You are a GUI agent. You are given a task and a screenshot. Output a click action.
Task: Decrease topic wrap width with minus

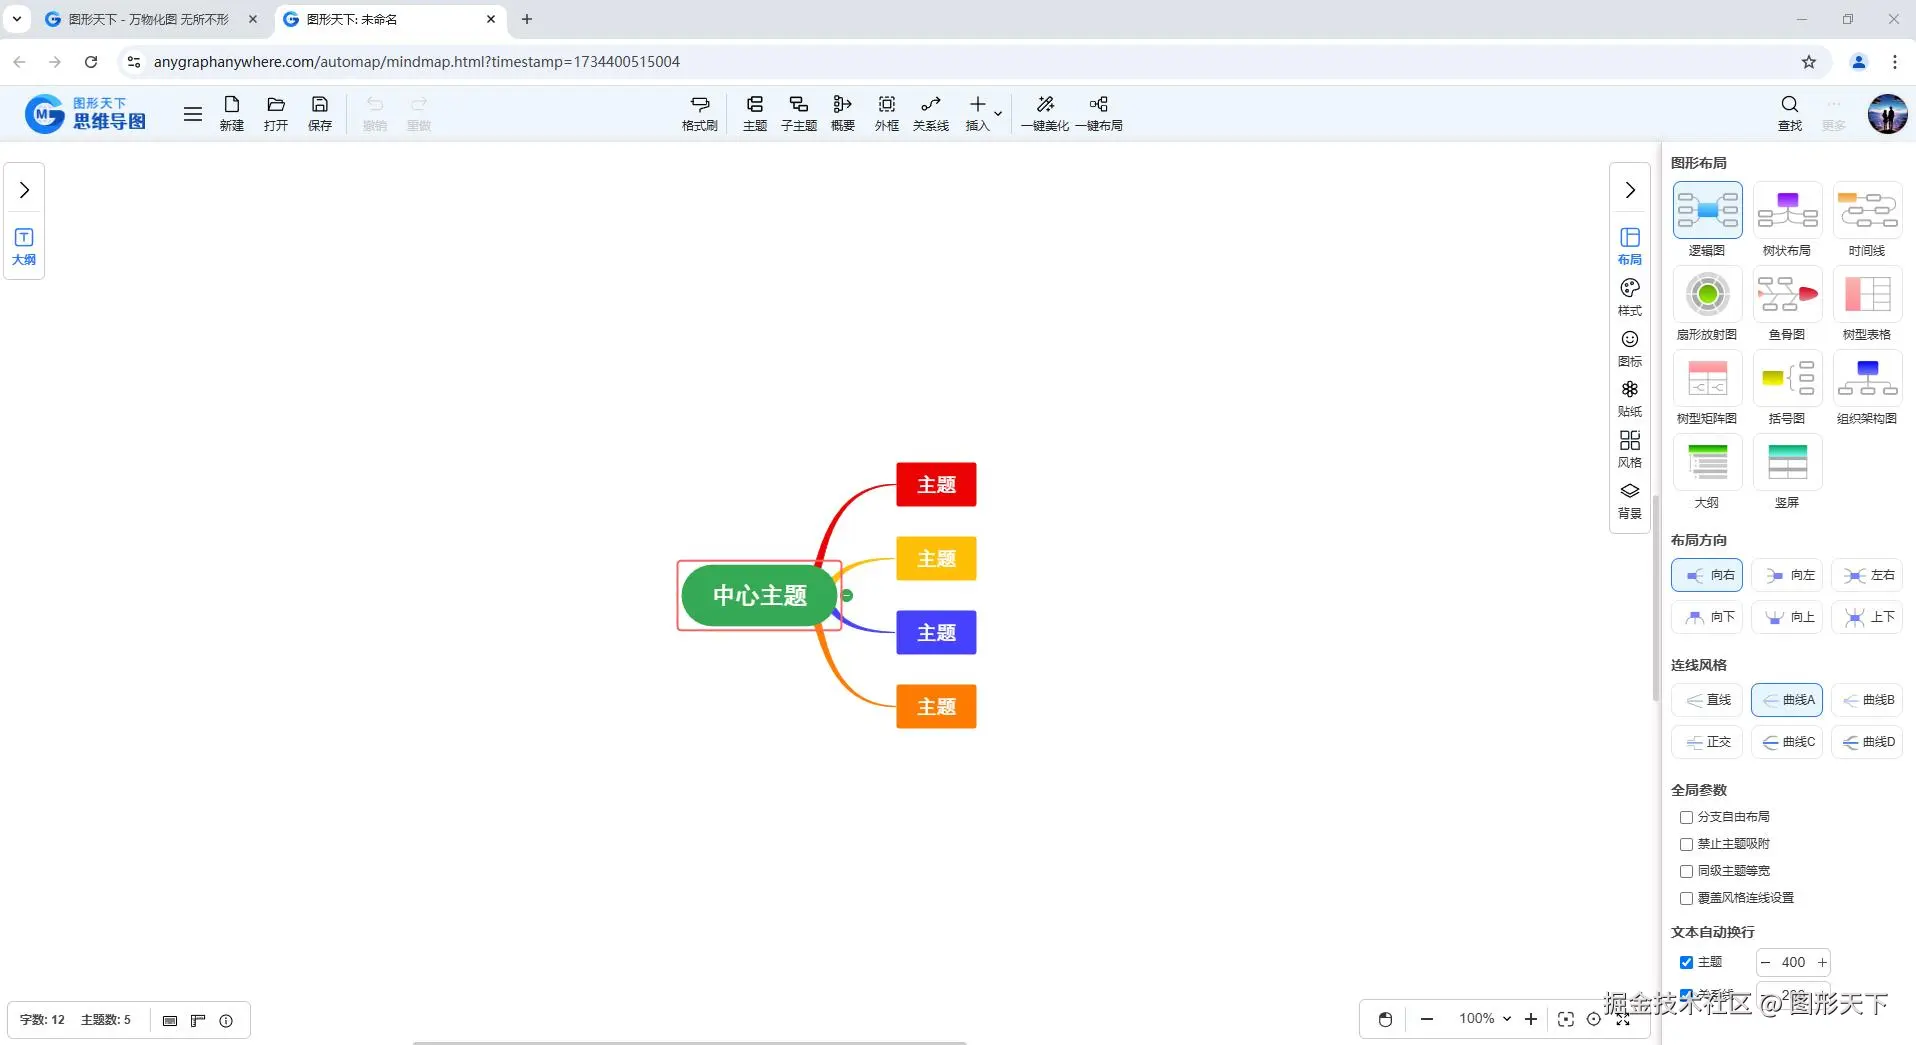[1765, 962]
